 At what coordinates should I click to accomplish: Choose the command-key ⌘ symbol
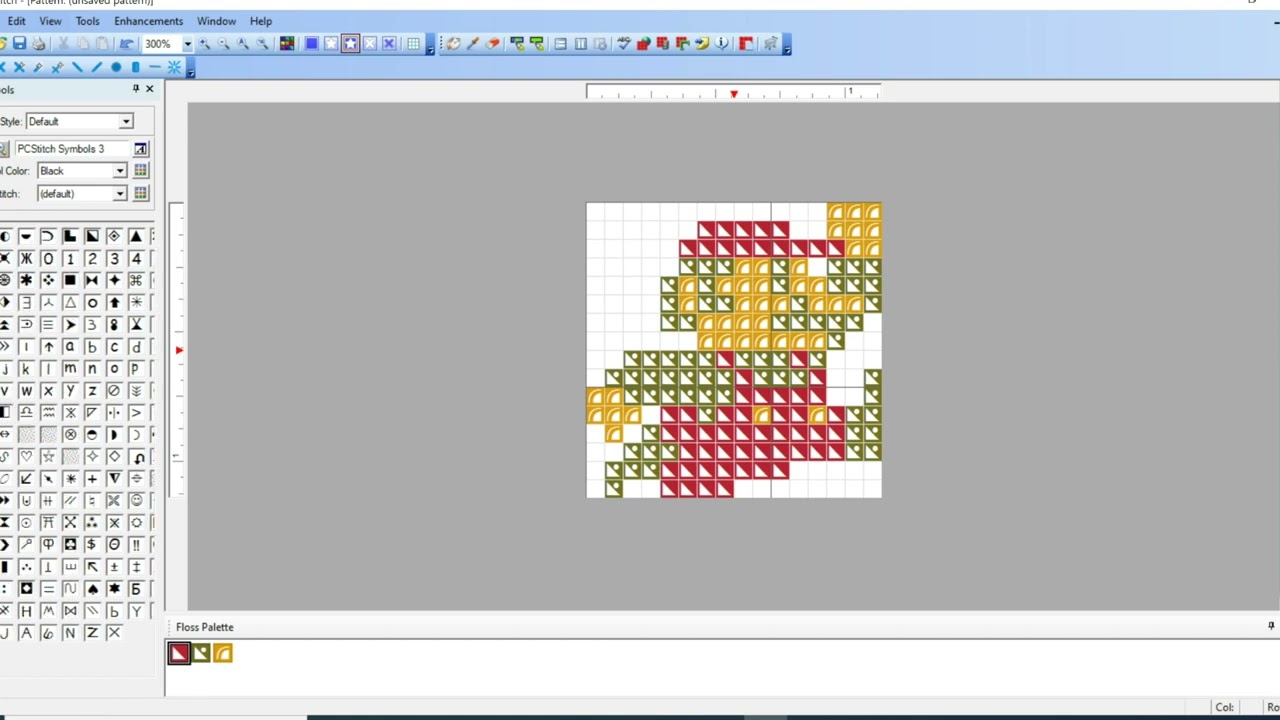[136, 280]
